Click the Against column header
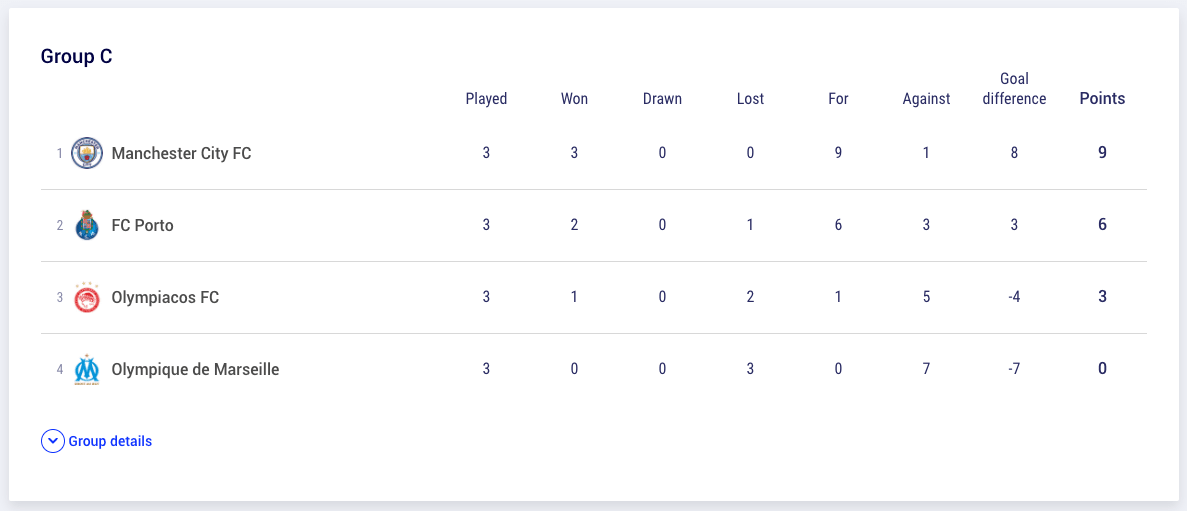Viewport: 1187px width, 511px height. (x=926, y=98)
